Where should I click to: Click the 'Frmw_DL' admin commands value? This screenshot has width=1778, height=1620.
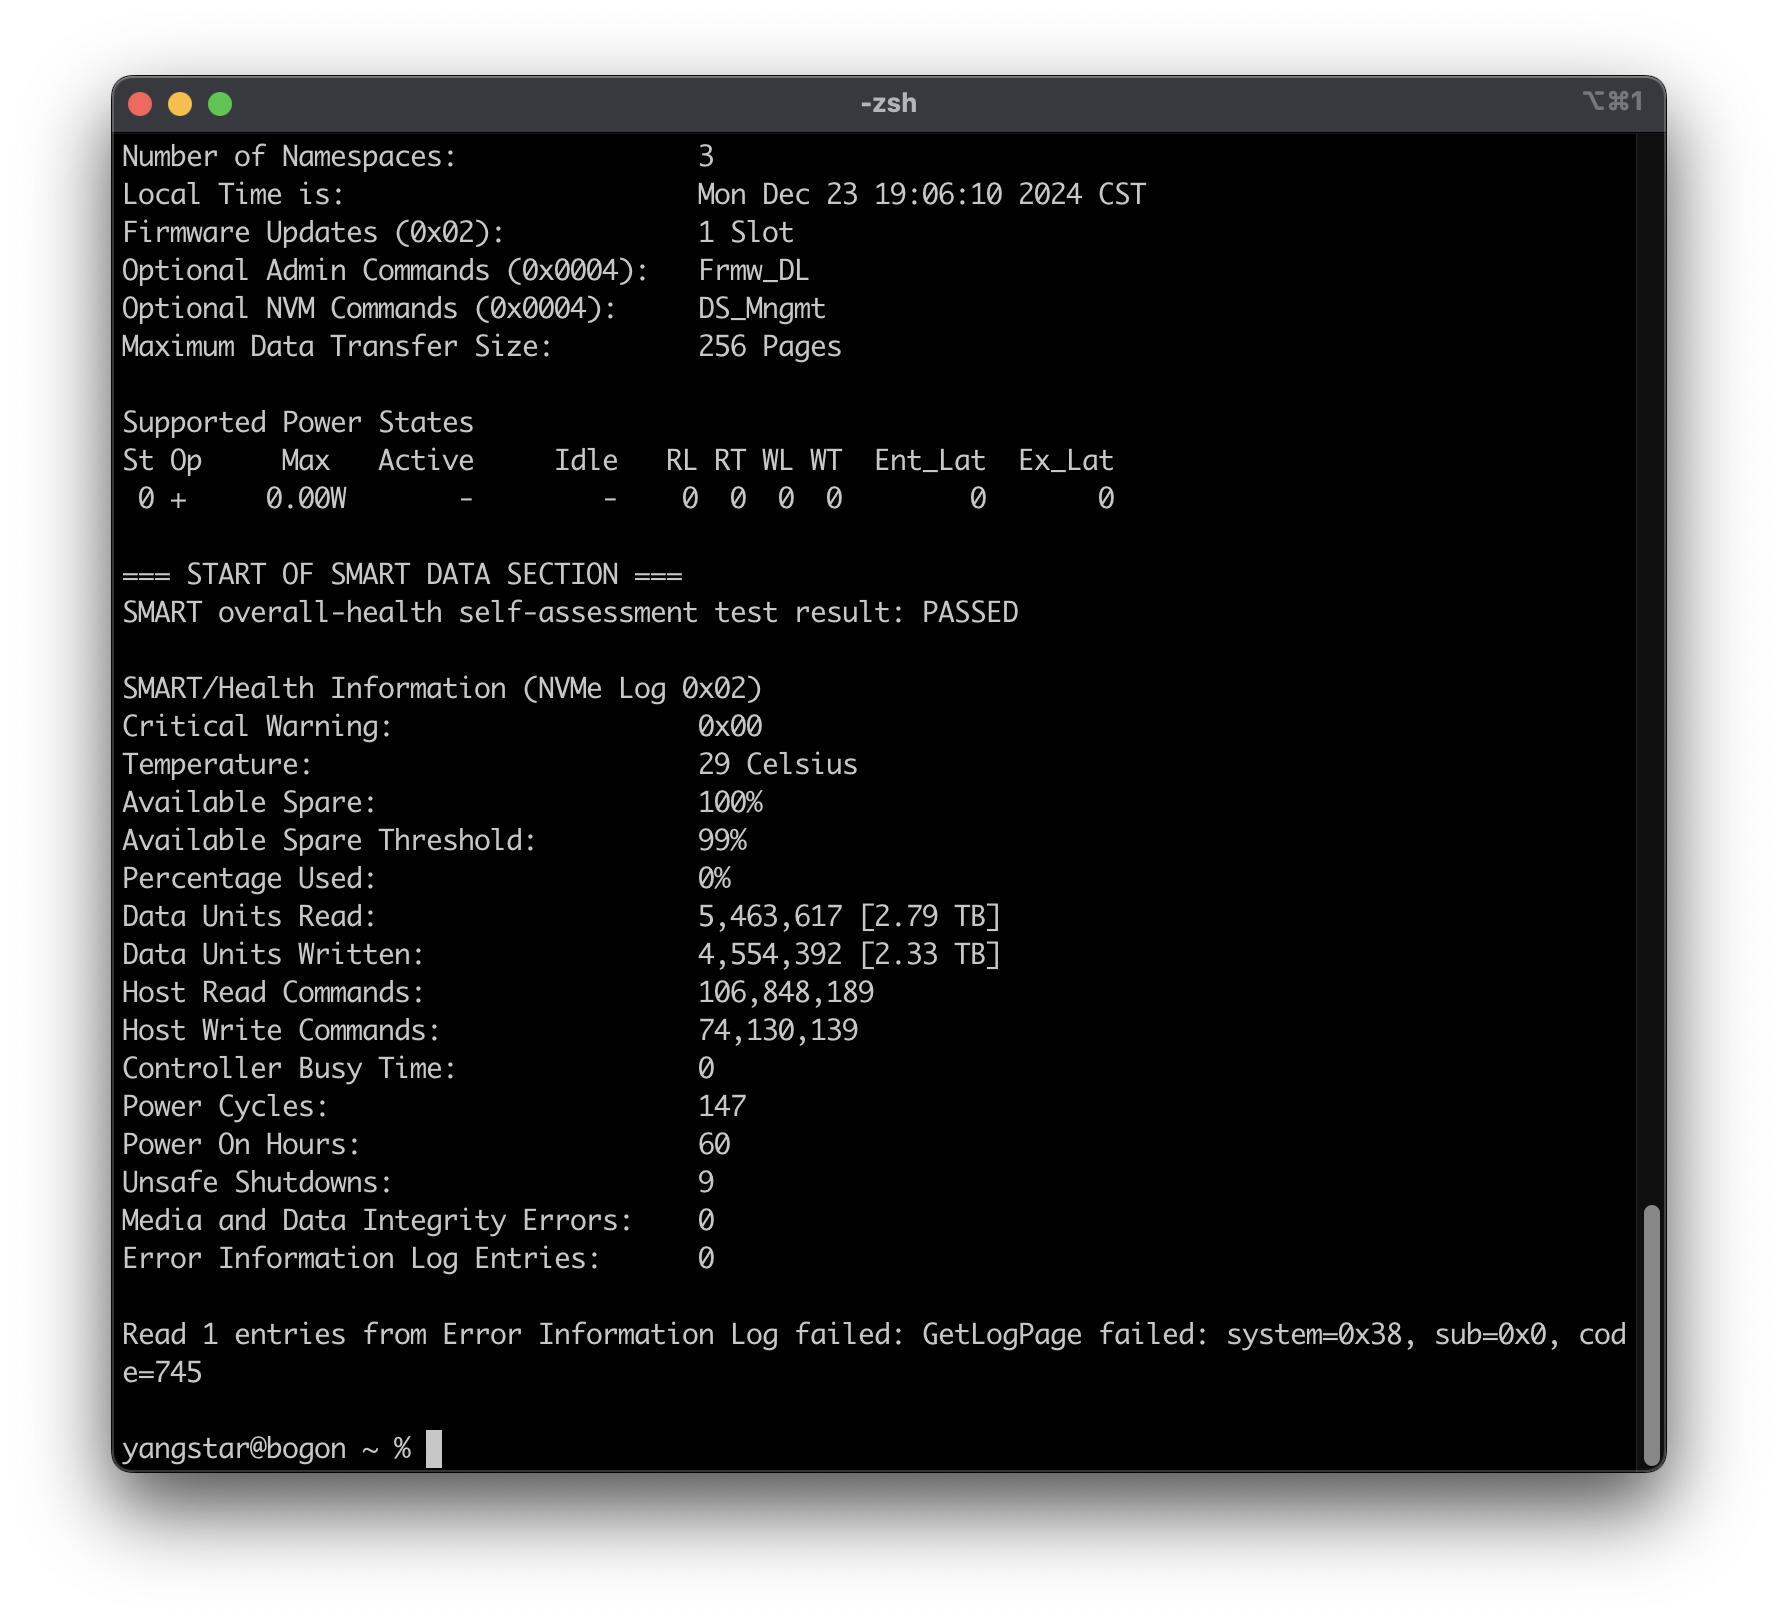click(753, 270)
